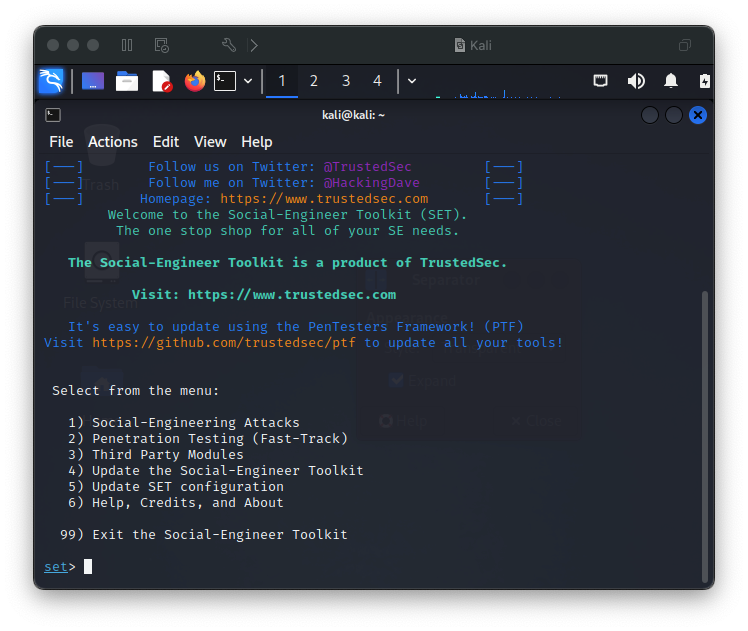Launch terminal emulator from the panel
The width and height of the screenshot is (748, 631).
225,81
